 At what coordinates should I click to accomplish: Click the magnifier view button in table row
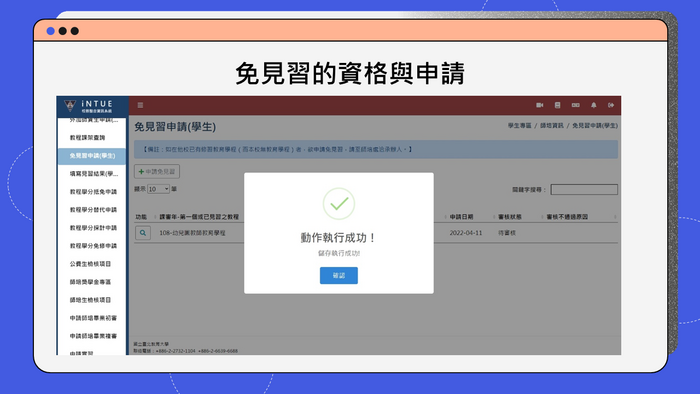pos(143,233)
